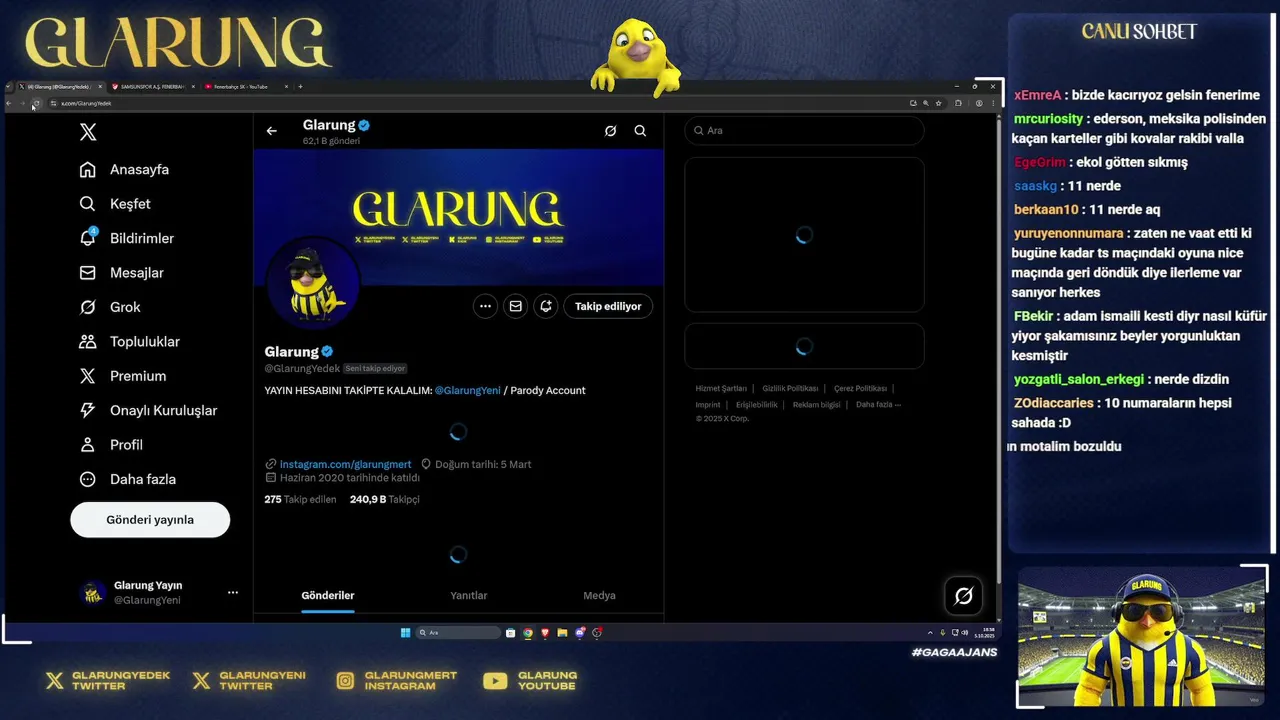1280x720 pixels.
Task: Open Chrome from the taskbar
Action: point(528,633)
